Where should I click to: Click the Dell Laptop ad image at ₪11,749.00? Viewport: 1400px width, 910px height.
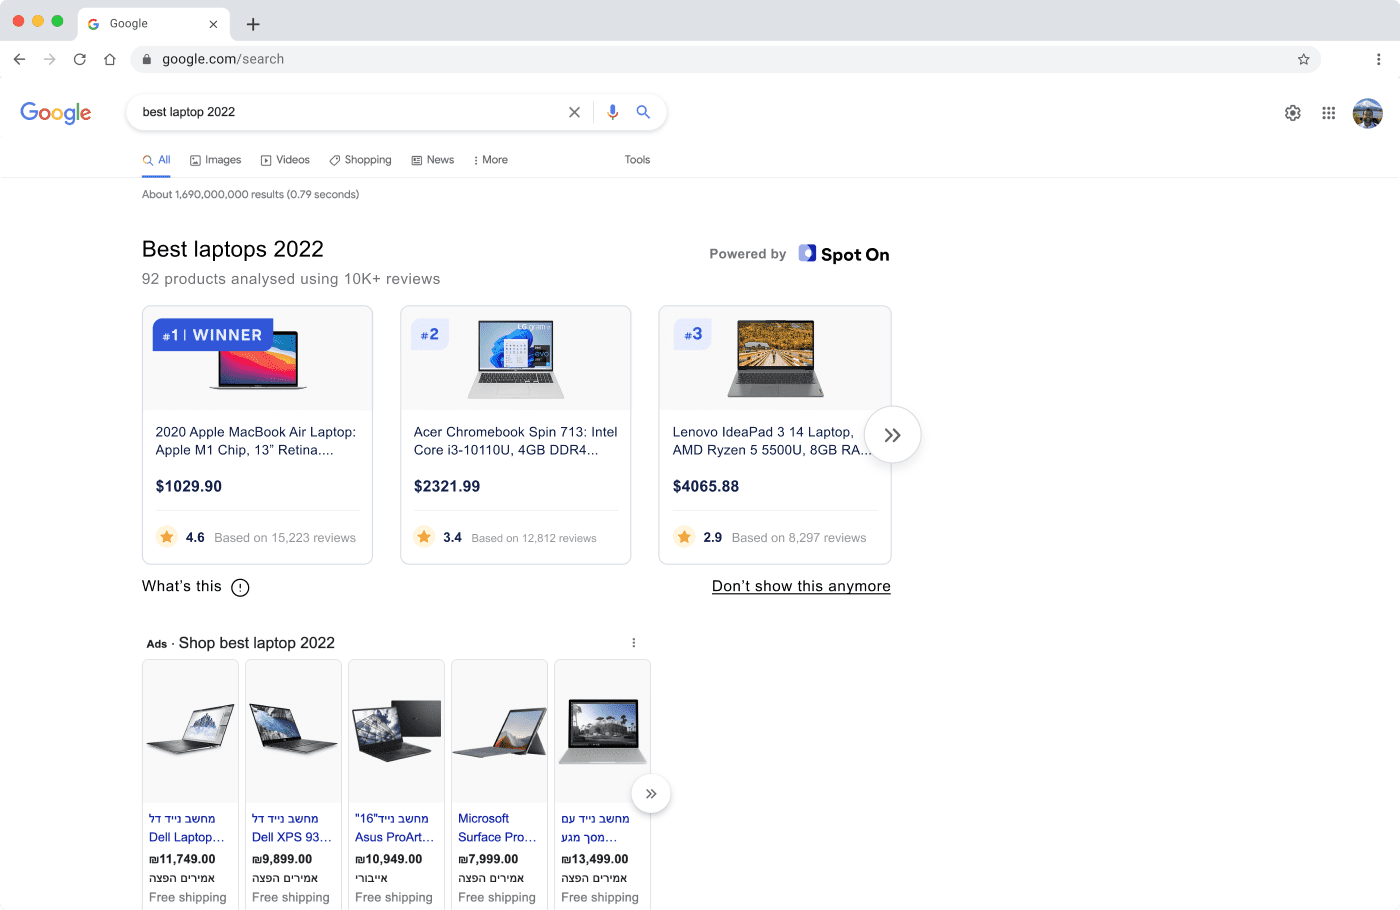pyautogui.click(x=190, y=730)
